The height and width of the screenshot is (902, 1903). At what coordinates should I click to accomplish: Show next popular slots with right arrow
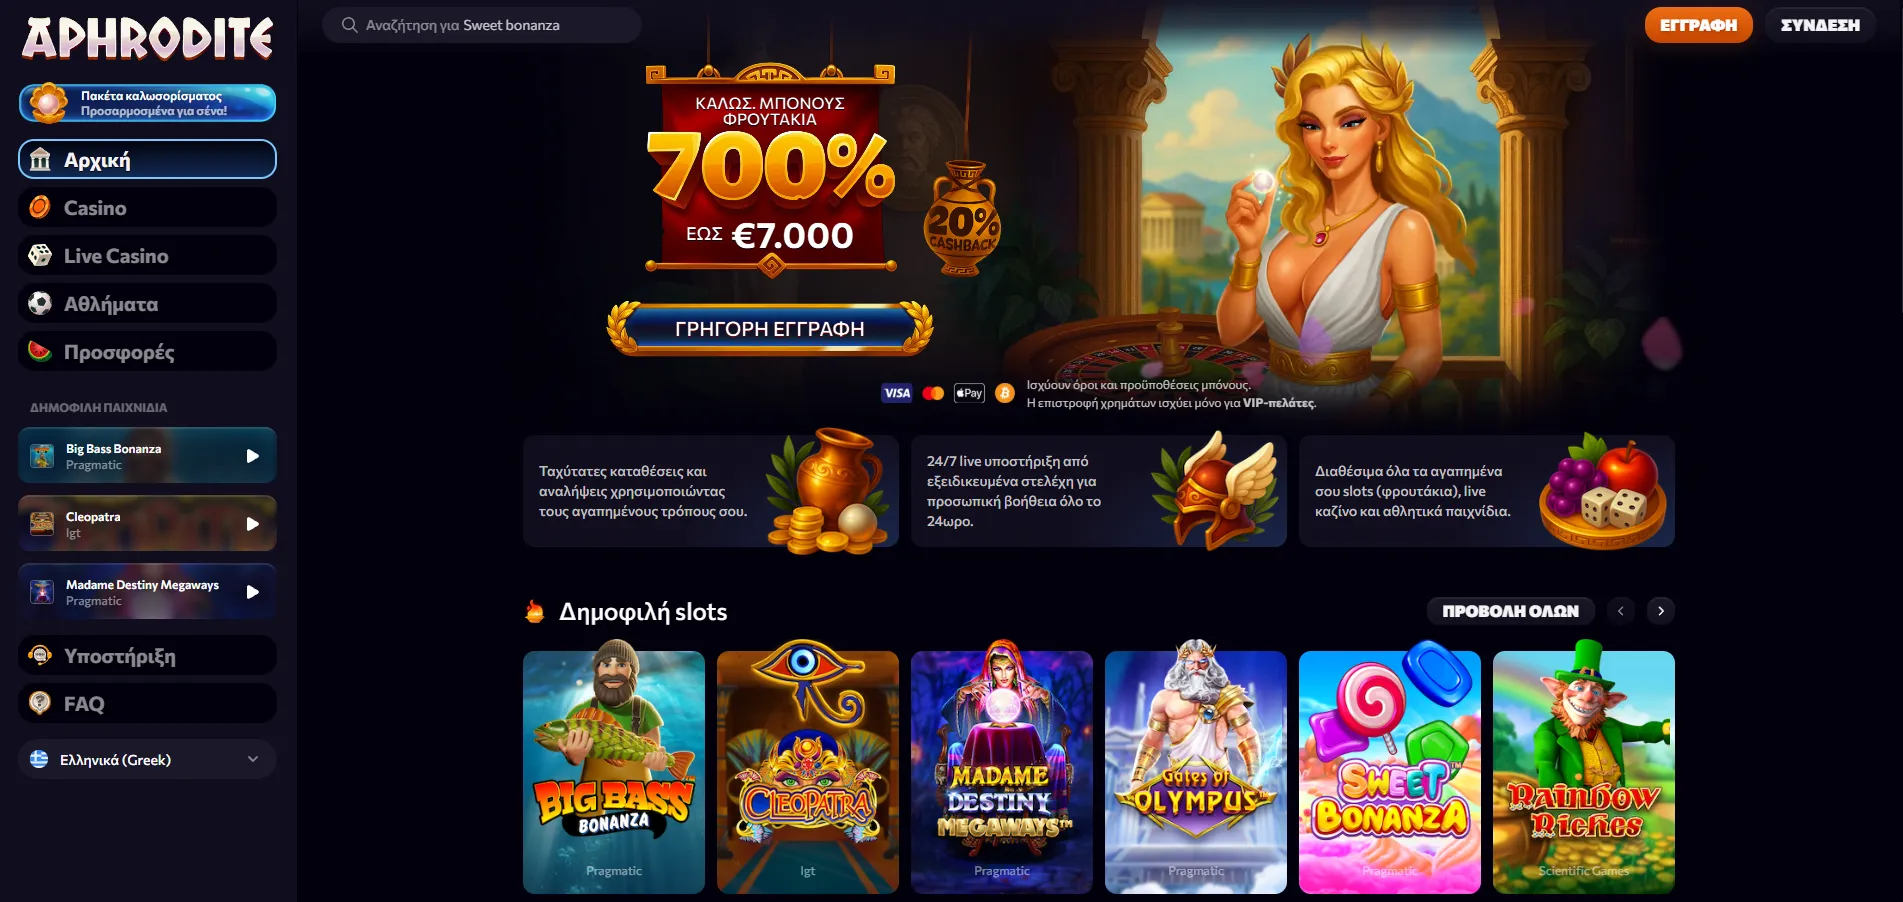click(1661, 611)
